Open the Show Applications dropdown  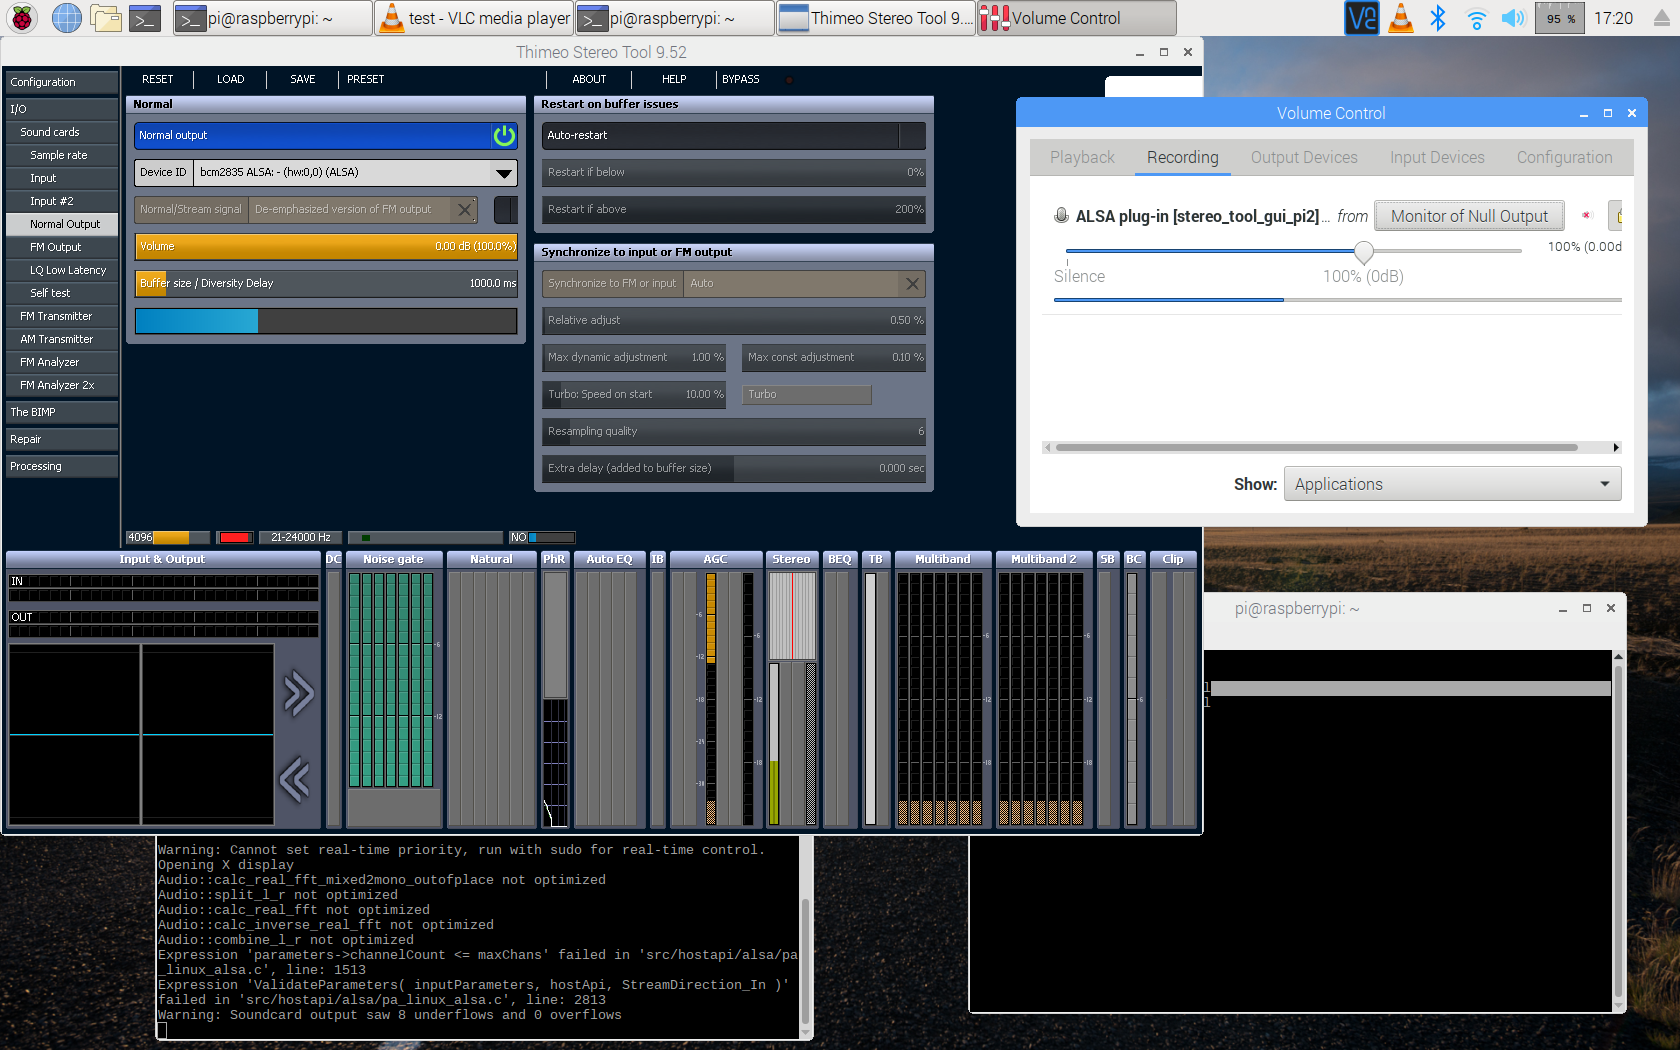[x=1452, y=484]
